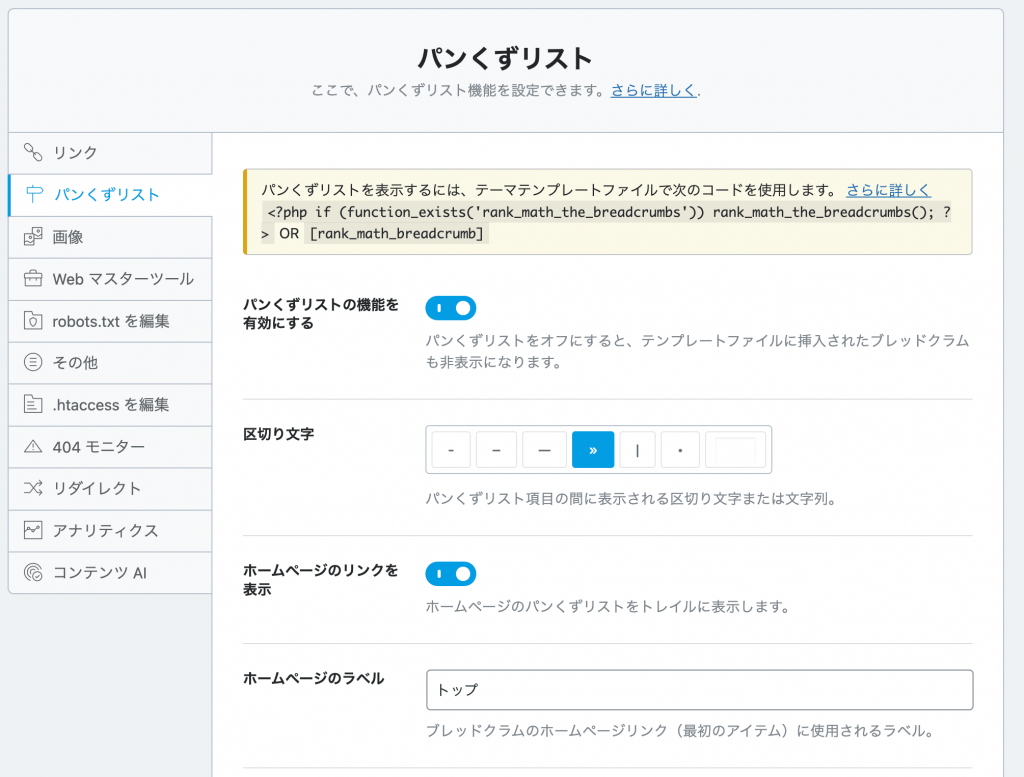Click the ホームページのラベル input field
The width and height of the screenshot is (1024, 777).
(x=699, y=690)
